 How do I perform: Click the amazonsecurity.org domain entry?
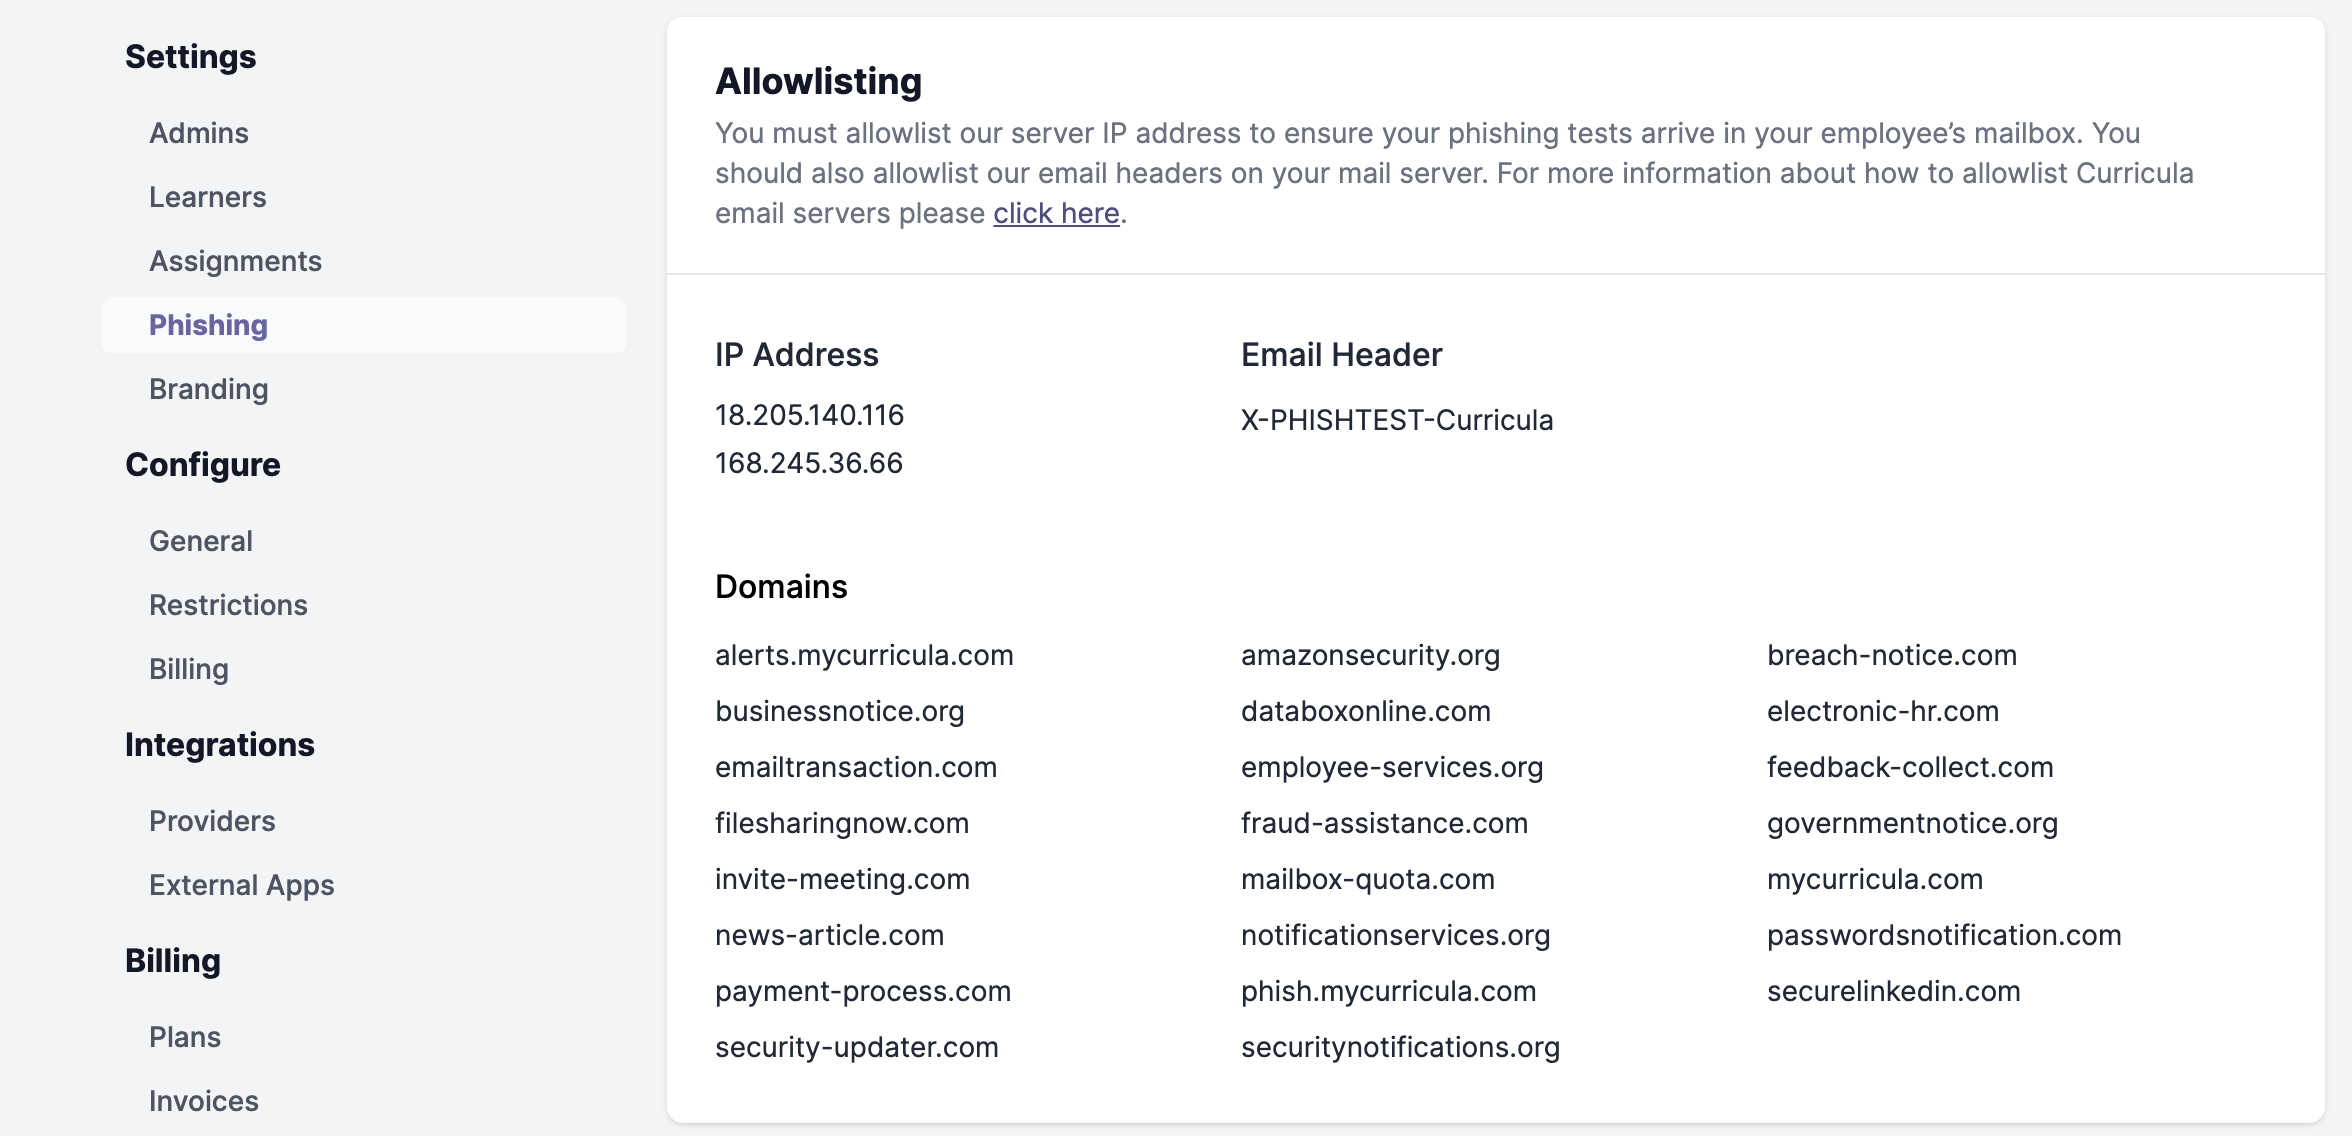[1370, 655]
